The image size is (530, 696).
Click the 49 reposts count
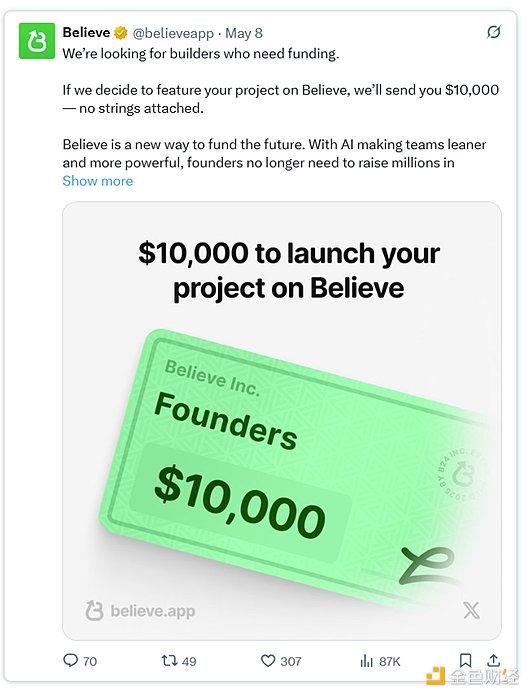tap(189, 661)
